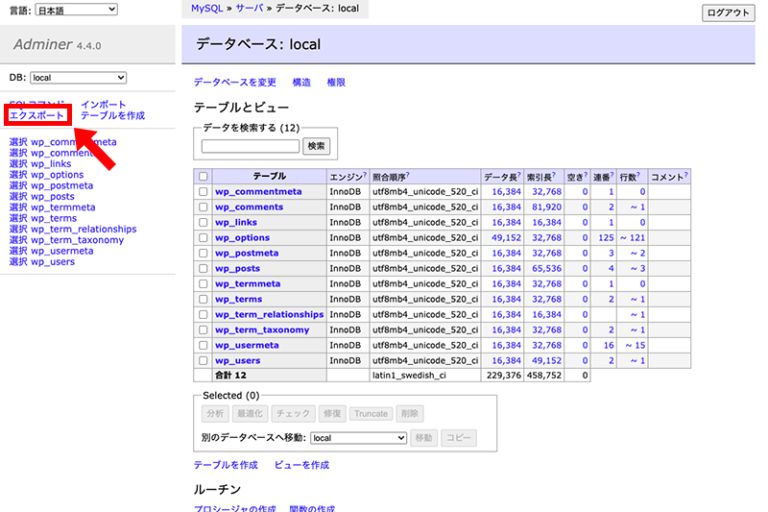Click the 検索 search button
The height and width of the screenshot is (512, 768).
pos(316,146)
